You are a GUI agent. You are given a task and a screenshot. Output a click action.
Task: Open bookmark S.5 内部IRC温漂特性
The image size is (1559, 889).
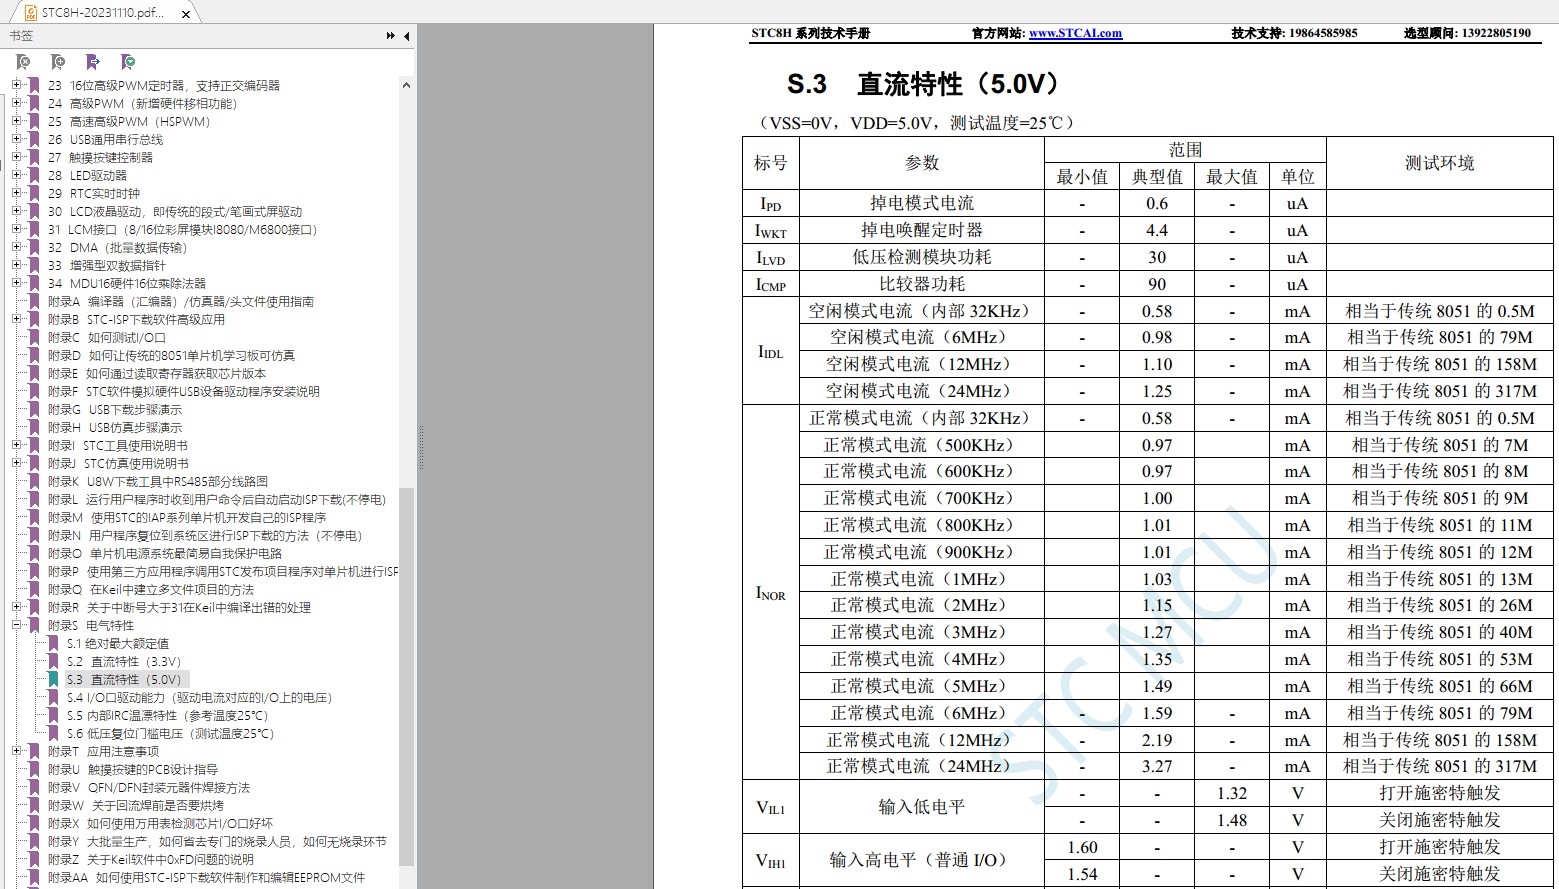[168, 715]
